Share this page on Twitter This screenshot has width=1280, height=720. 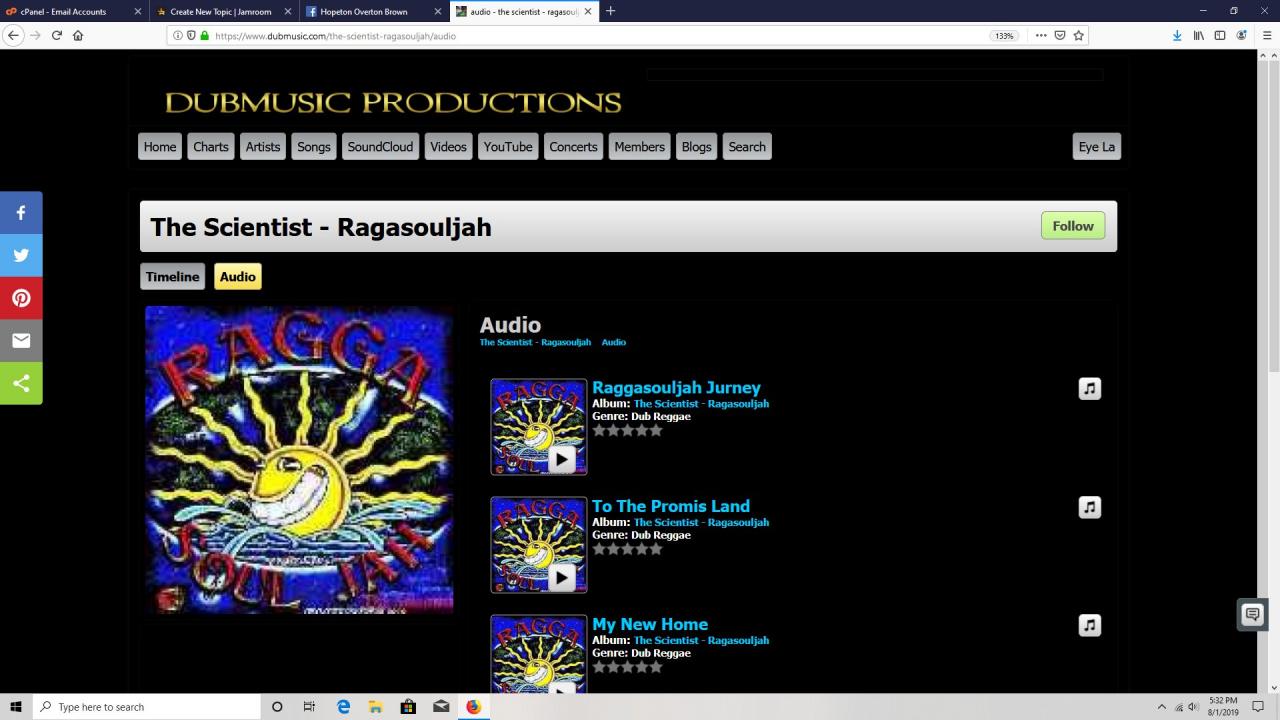point(21,255)
